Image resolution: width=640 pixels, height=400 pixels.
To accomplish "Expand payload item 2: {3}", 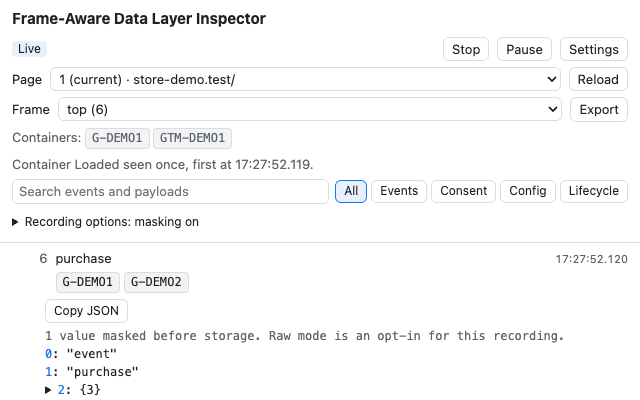I will coord(48,390).
